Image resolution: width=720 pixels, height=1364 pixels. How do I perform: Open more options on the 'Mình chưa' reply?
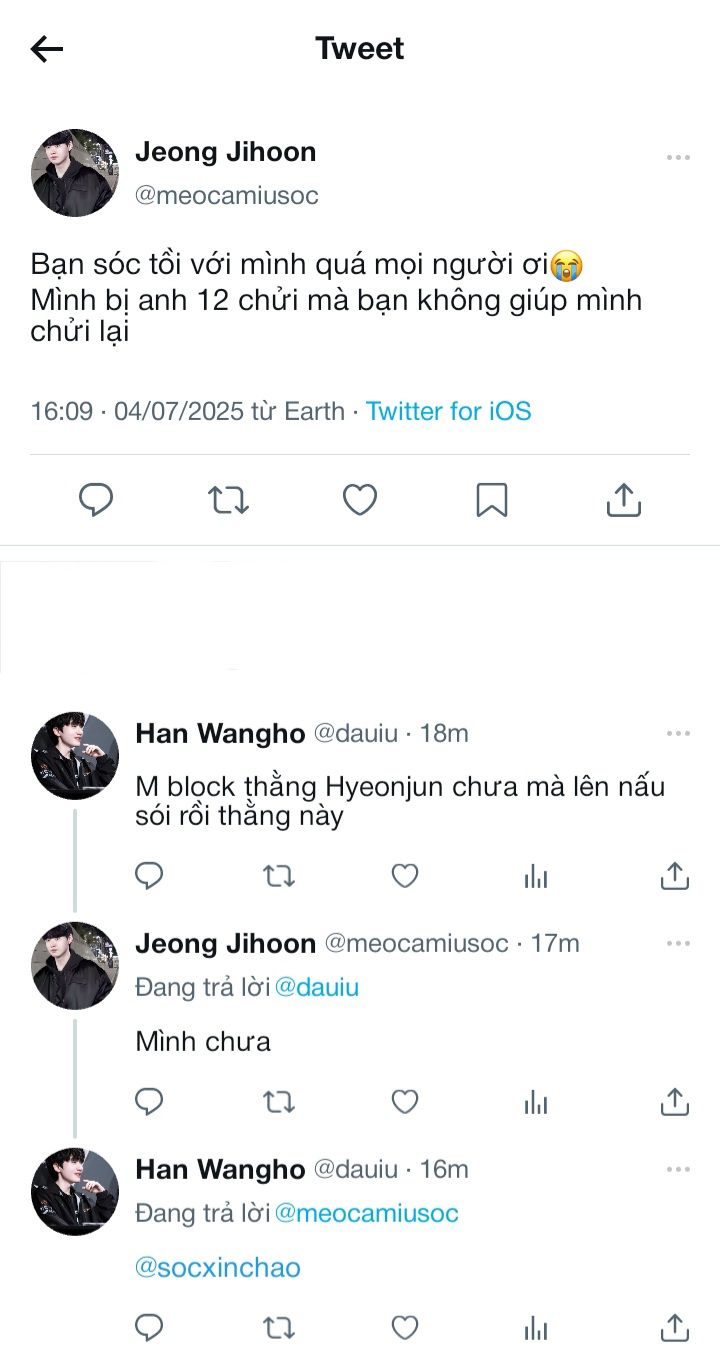(x=678, y=944)
